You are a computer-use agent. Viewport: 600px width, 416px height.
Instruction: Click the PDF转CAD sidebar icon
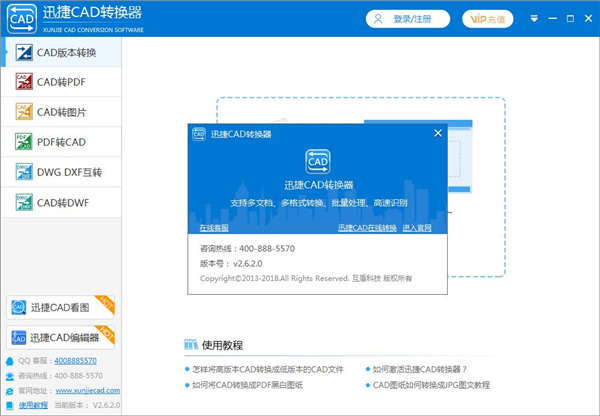pyautogui.click(x=24, y=142)
